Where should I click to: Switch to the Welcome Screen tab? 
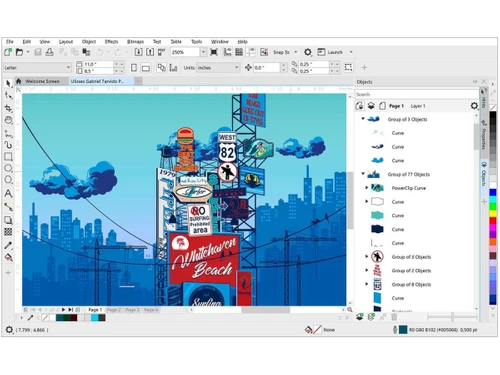click(x=42, y=81)
